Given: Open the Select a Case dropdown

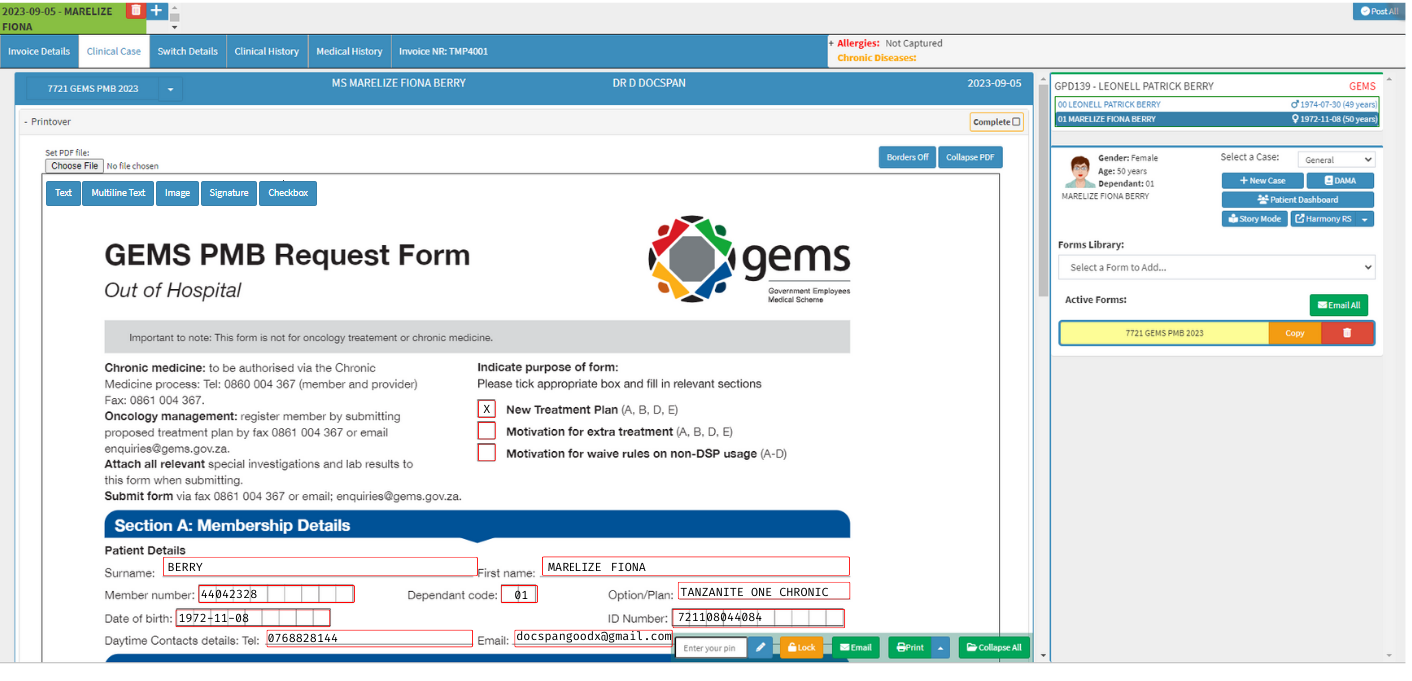Looking at the screenshot, I should [x=1336, y=160].
